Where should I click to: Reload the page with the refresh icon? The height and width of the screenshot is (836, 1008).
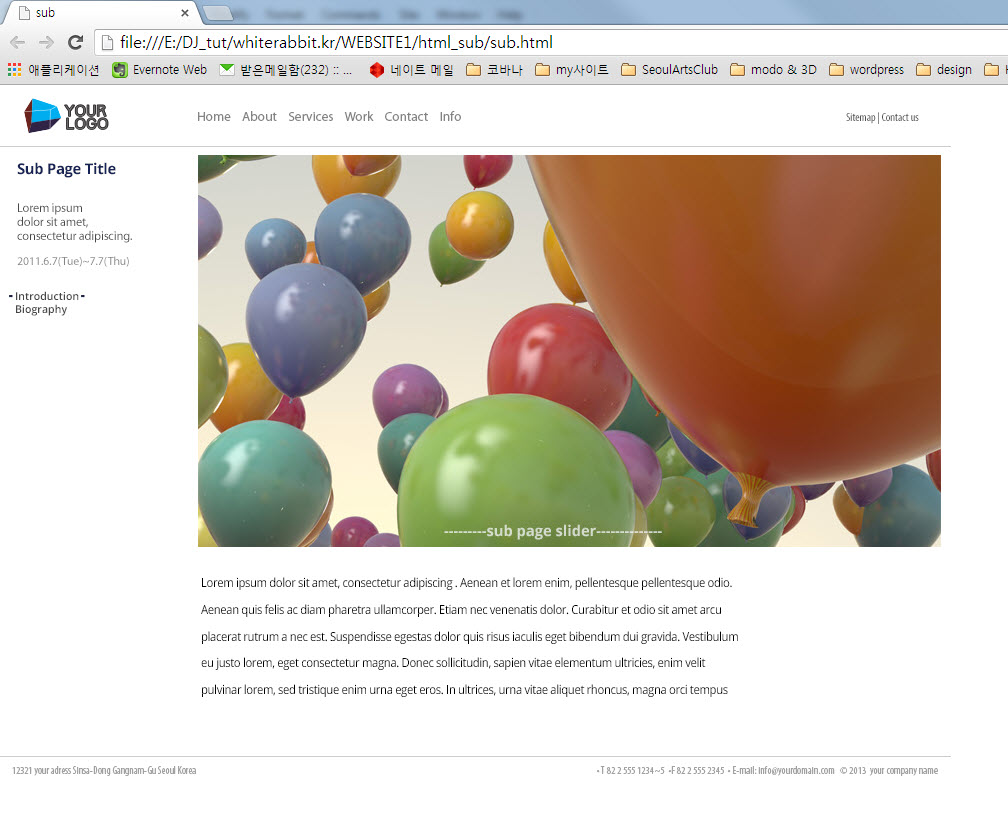tap(75, 42)
